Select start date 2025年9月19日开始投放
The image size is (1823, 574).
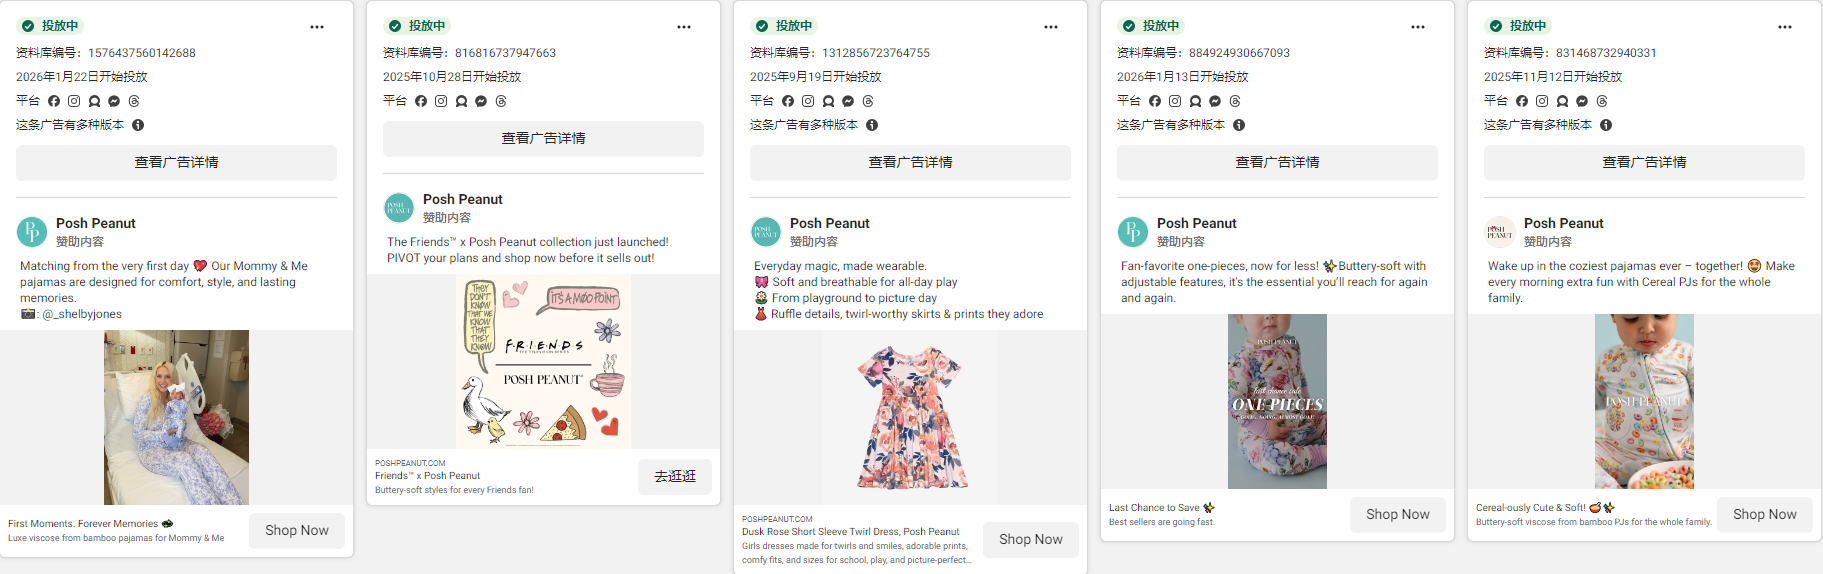[x=816, y=77]
